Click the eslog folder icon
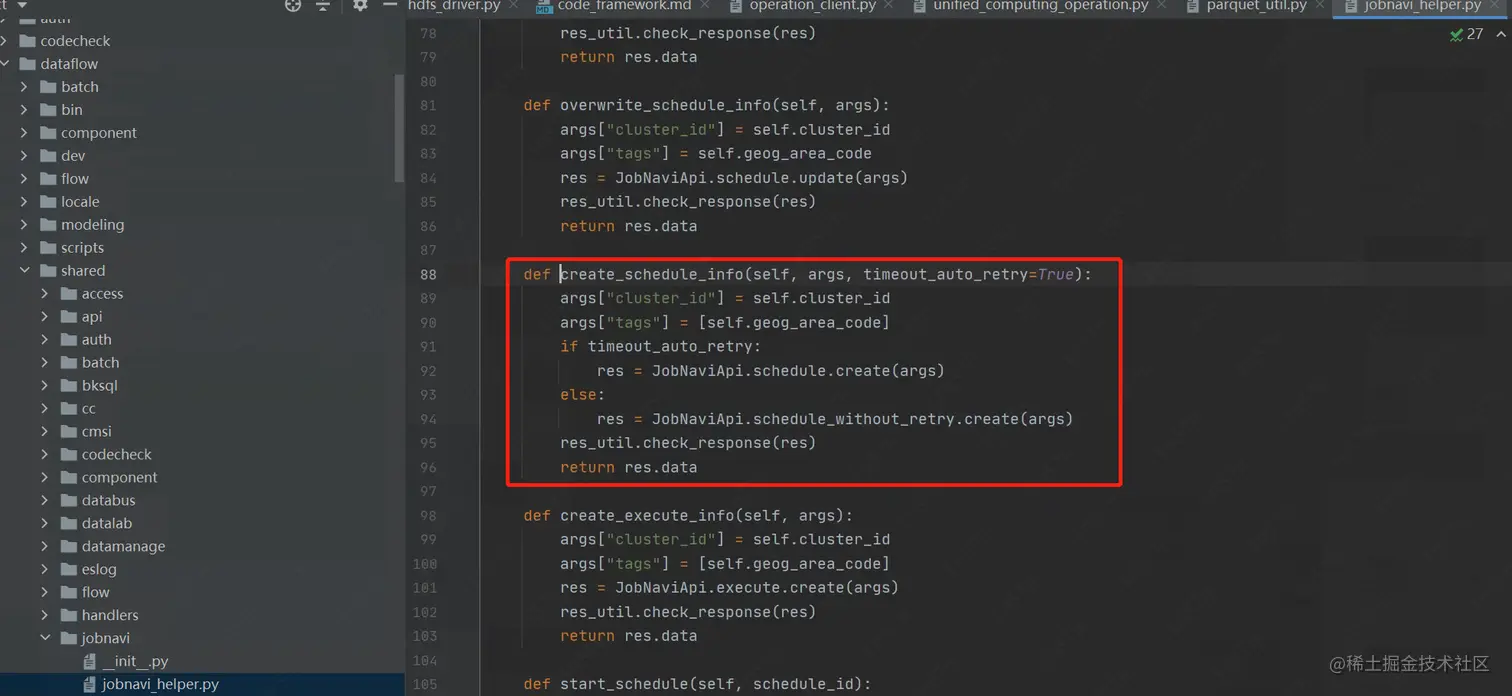The height and width of the screenshot is (696, 1512). 69,570
